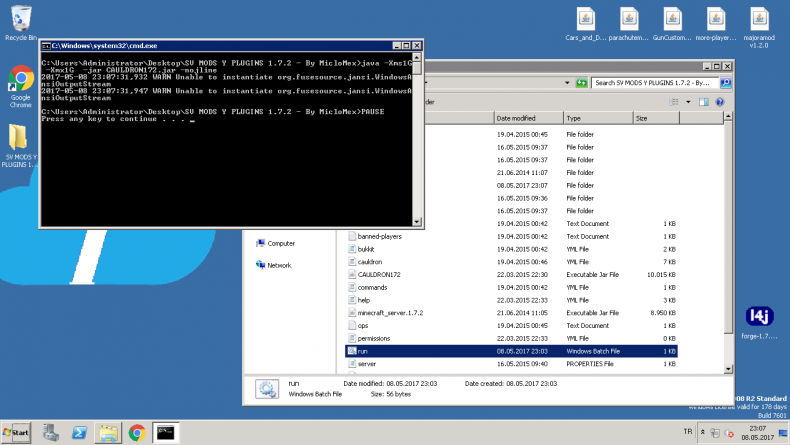Screen dimensions: 790x445
Task: Show hidden system tray icons
Action: coord(702,432)
